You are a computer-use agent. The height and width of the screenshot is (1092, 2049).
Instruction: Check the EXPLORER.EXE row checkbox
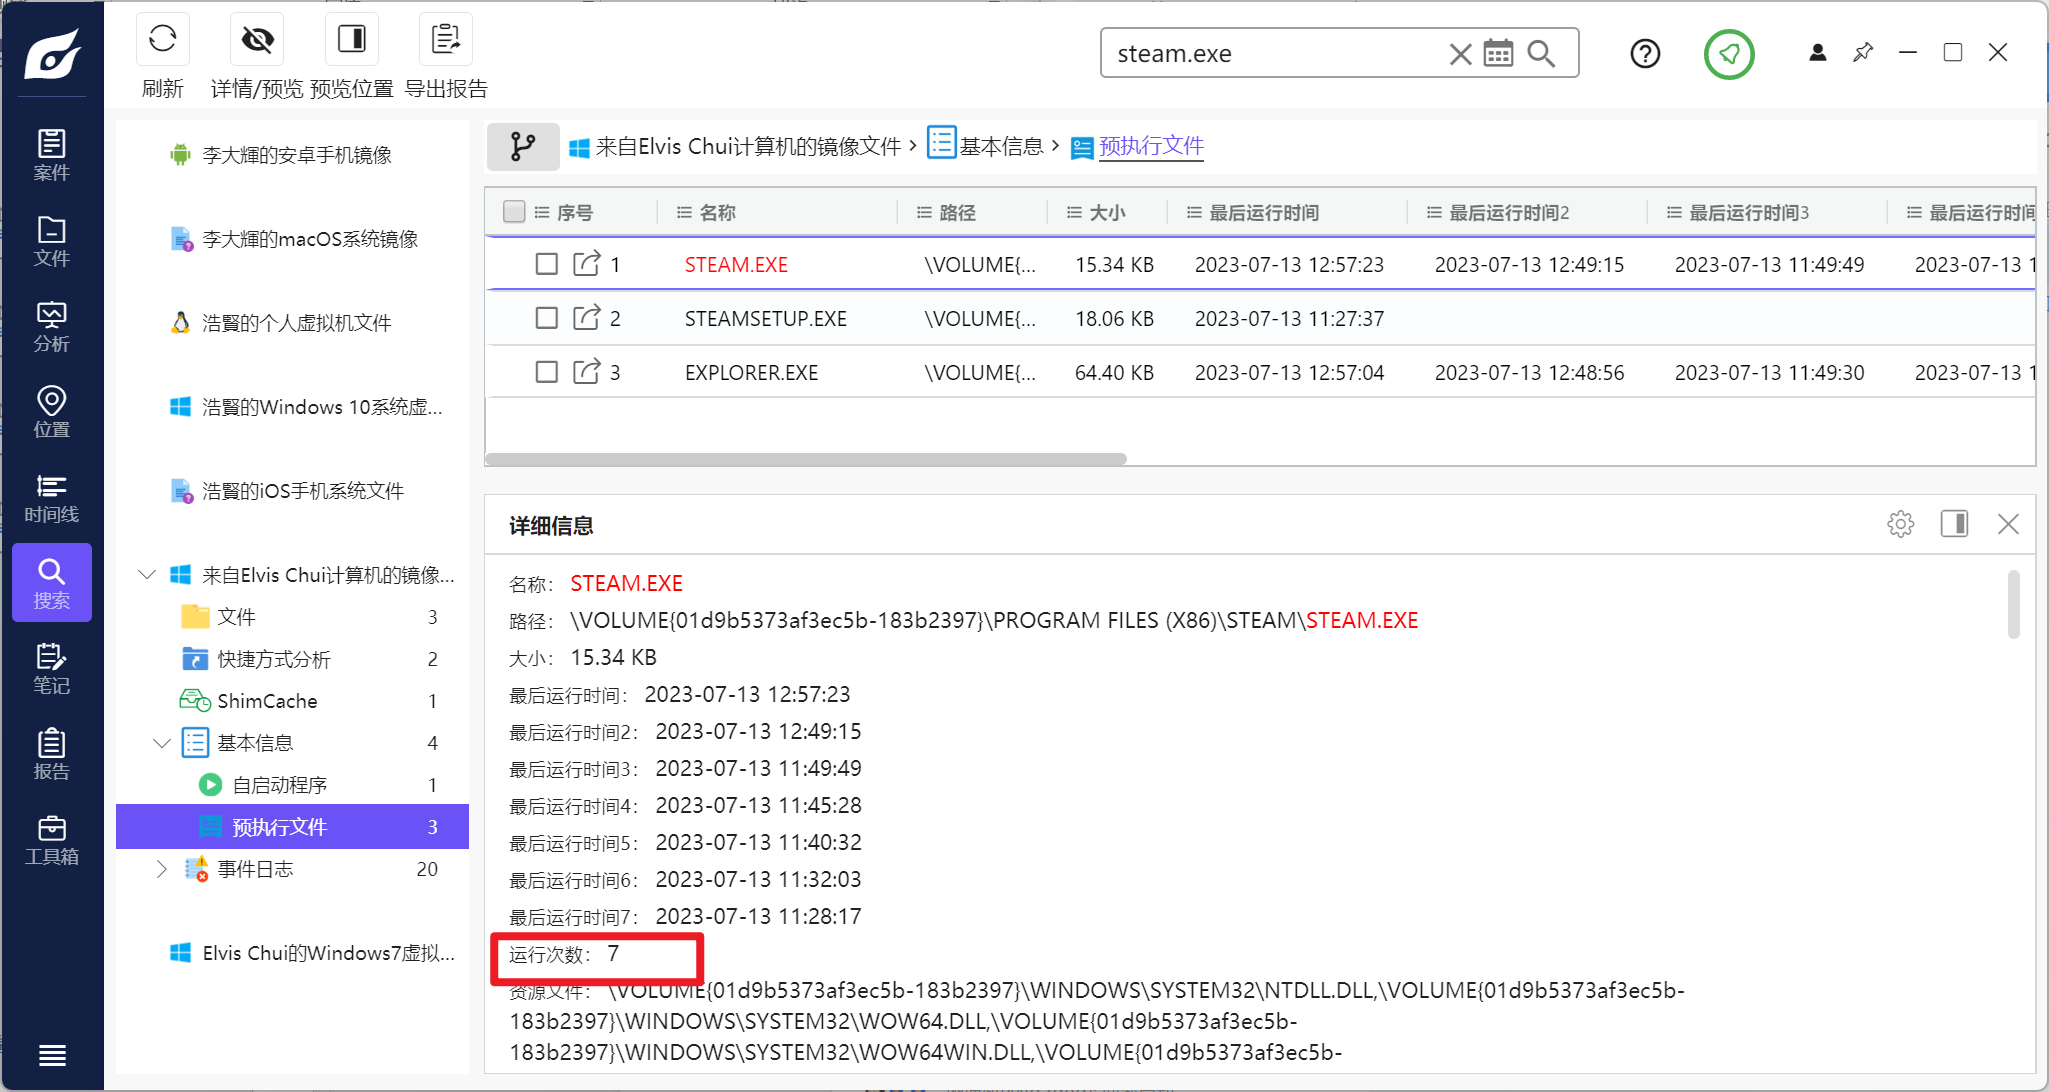(x=546, y=372)
